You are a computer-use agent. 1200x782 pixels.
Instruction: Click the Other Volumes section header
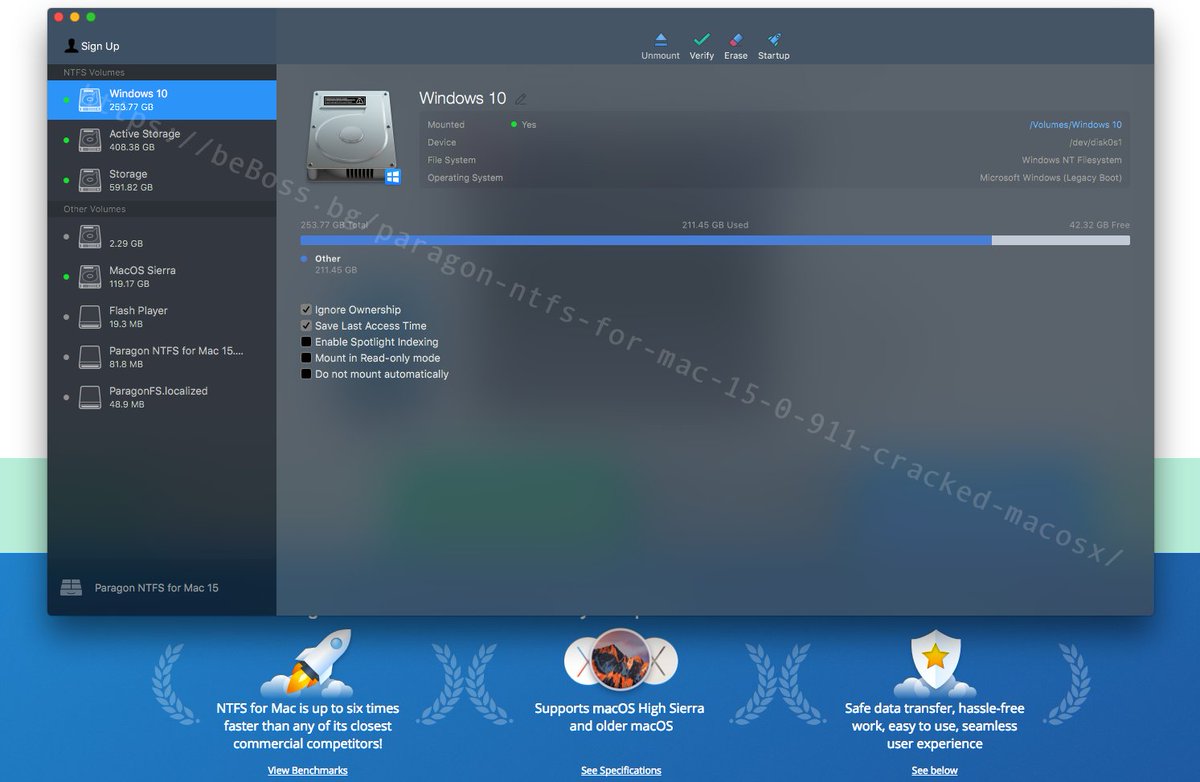(94, 210)
